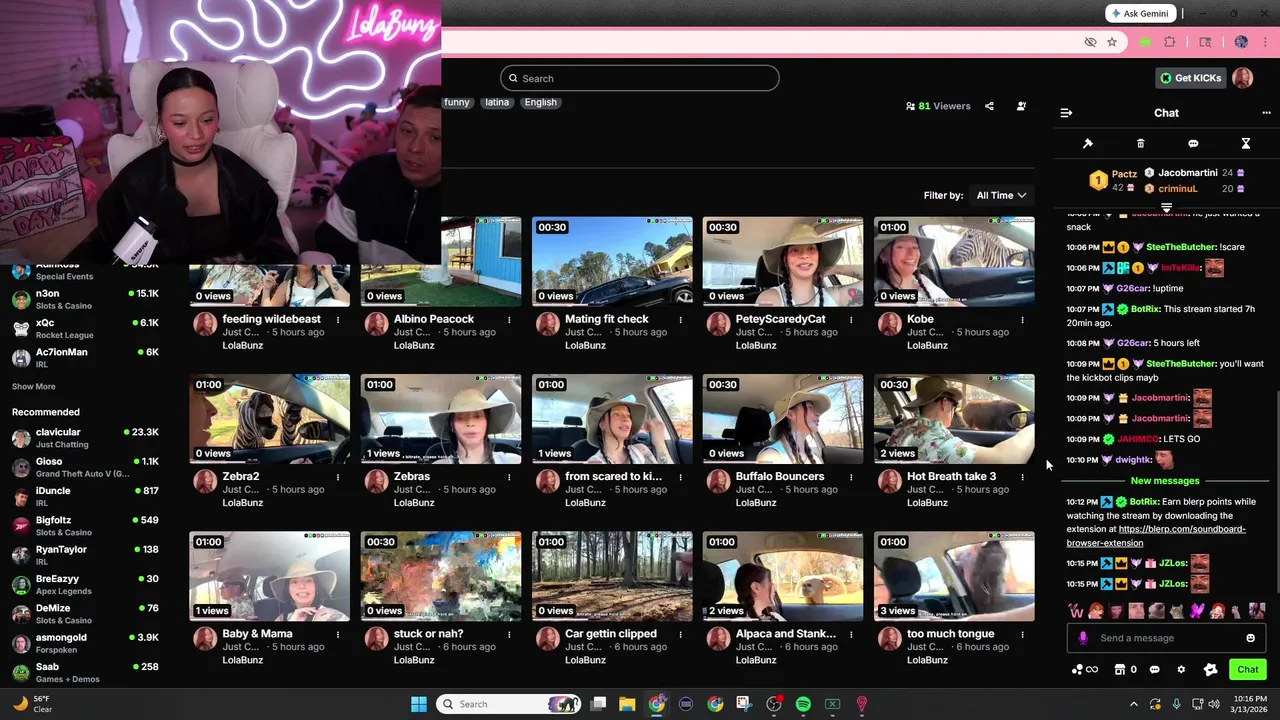Click the user follow icon beside share
Image resolution: width=1280 pixels, height=720 pixels.
(x=1021, y=106)
